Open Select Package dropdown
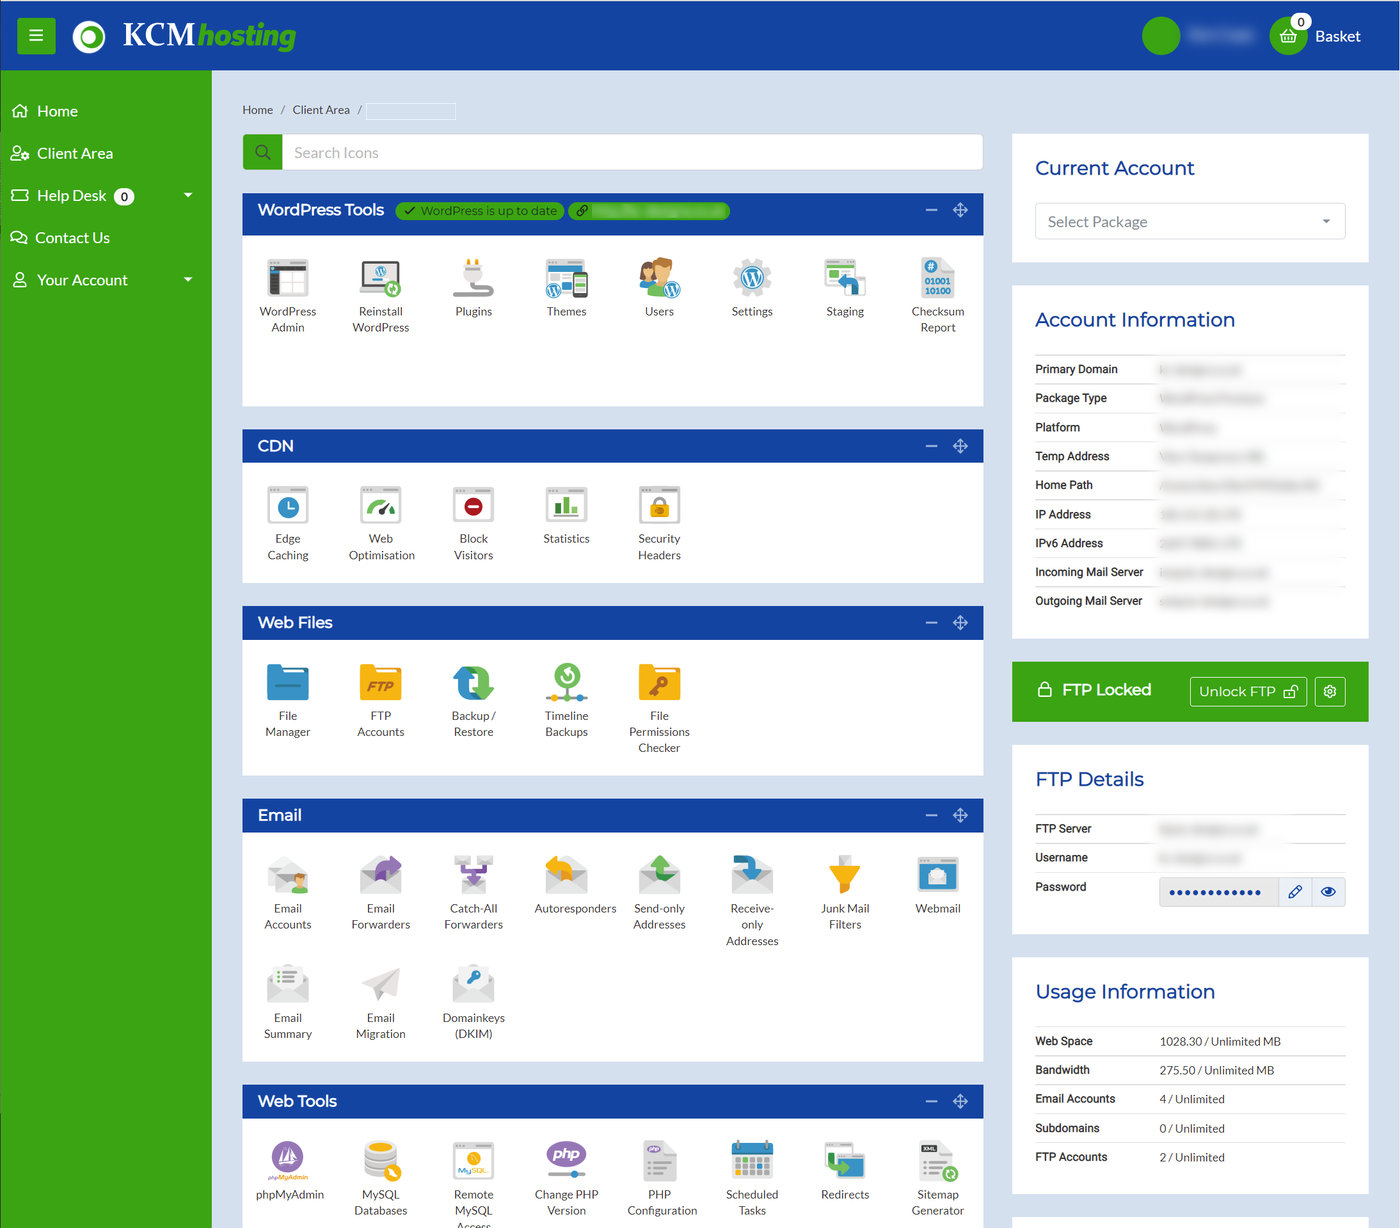1400x1228 pixels. (1190, 222)
